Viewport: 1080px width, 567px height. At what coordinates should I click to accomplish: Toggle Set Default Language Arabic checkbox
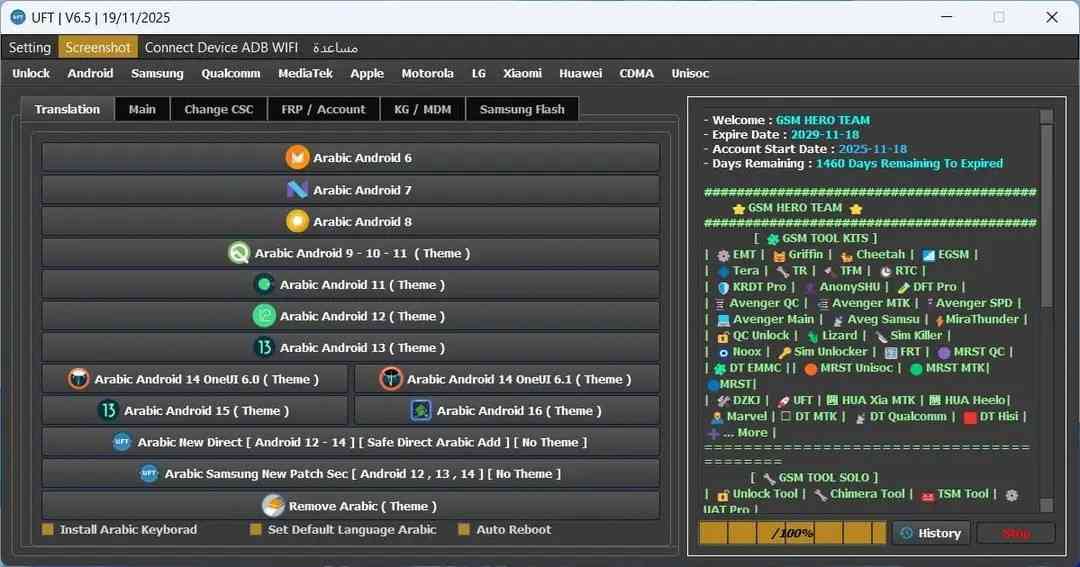(256, 530)
